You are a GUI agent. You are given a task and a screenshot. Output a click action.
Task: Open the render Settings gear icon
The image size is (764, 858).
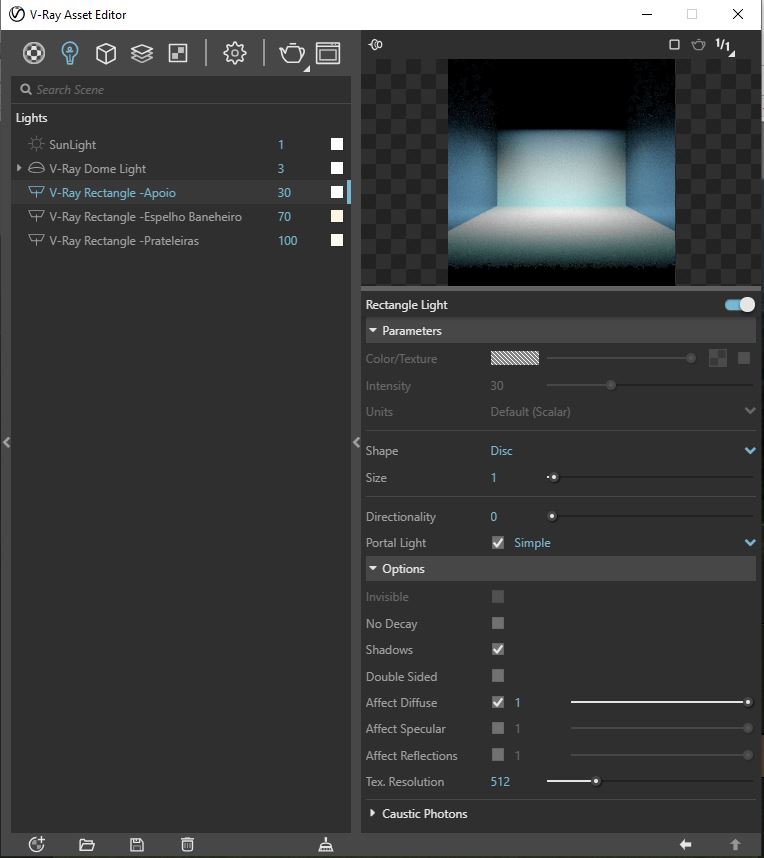(235, 53)
